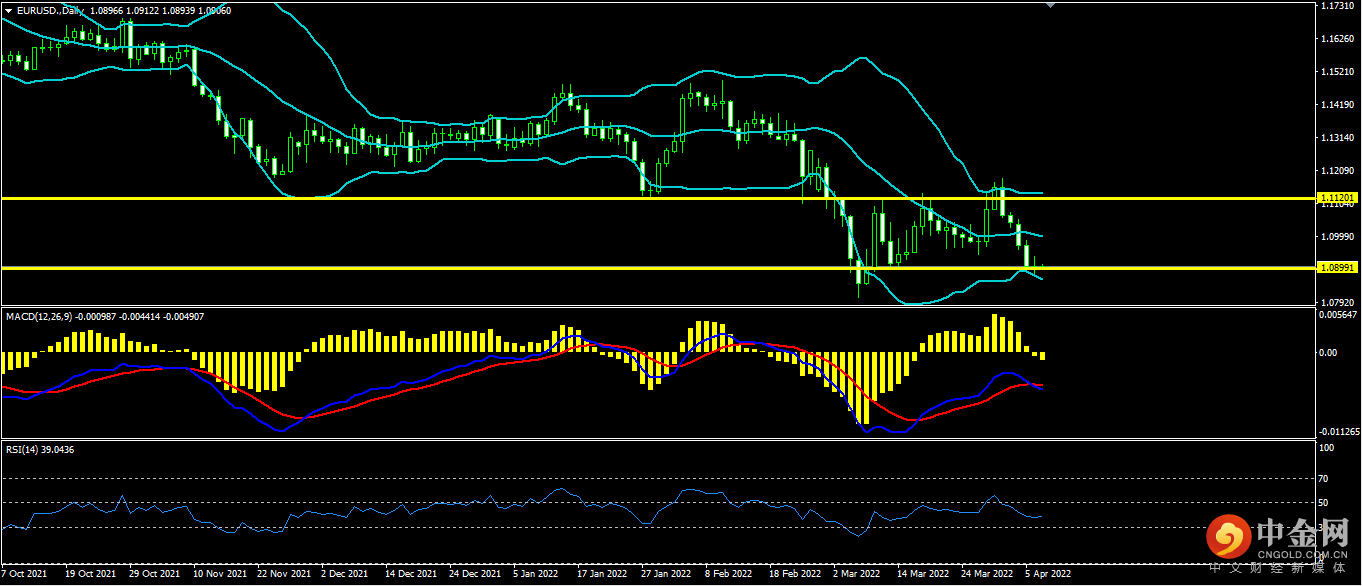
Task: Click the MACD 0.00 zero level label
Action: (x=1328, y=353)
